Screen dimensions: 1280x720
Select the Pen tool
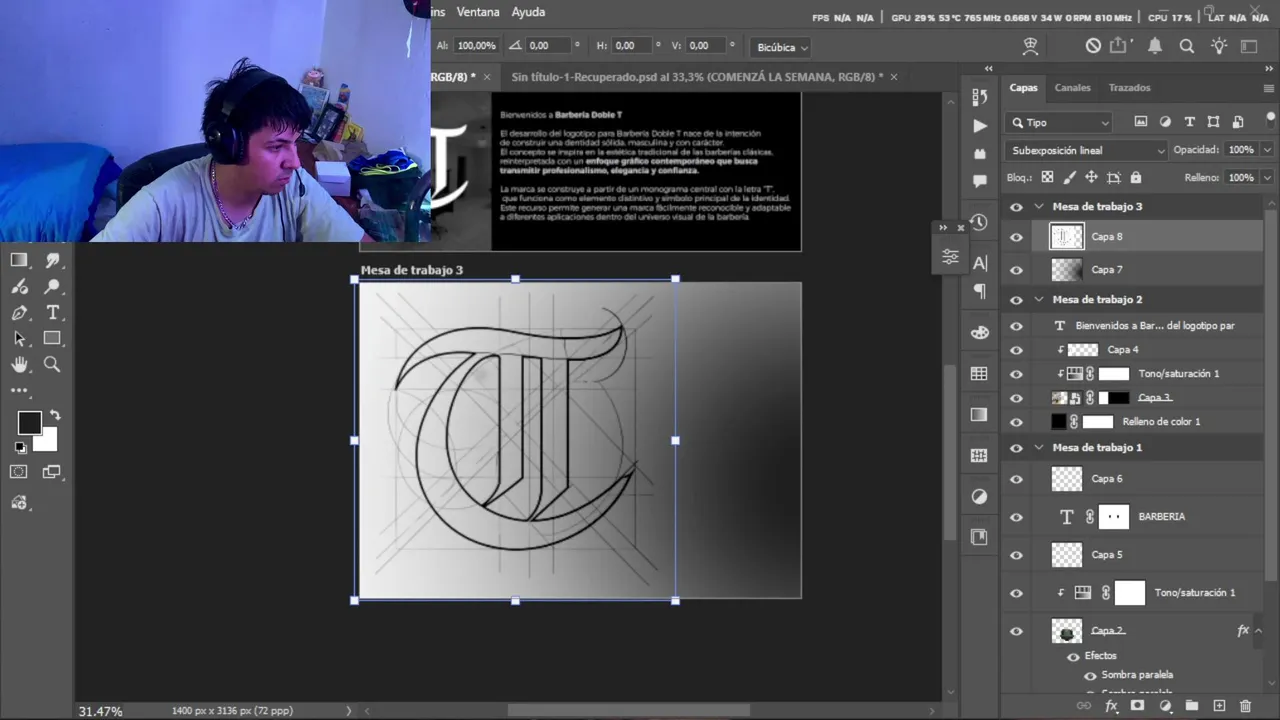pos(19,313)
